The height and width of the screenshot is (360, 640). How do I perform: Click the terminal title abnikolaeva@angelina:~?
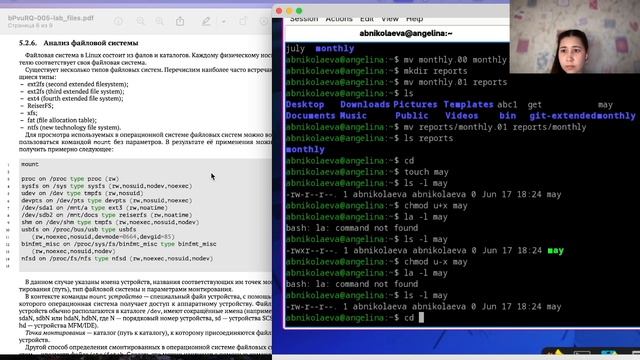[x=406, y=33]
